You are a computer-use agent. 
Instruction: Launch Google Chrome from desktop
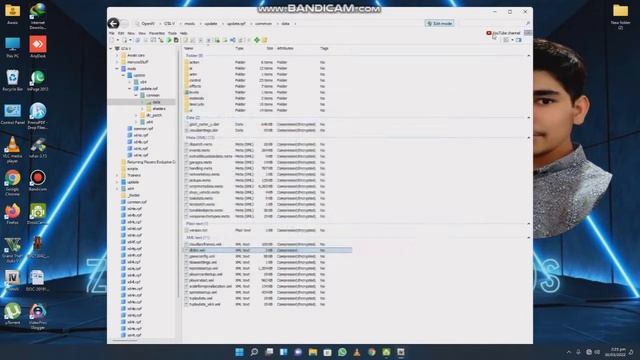12,182
